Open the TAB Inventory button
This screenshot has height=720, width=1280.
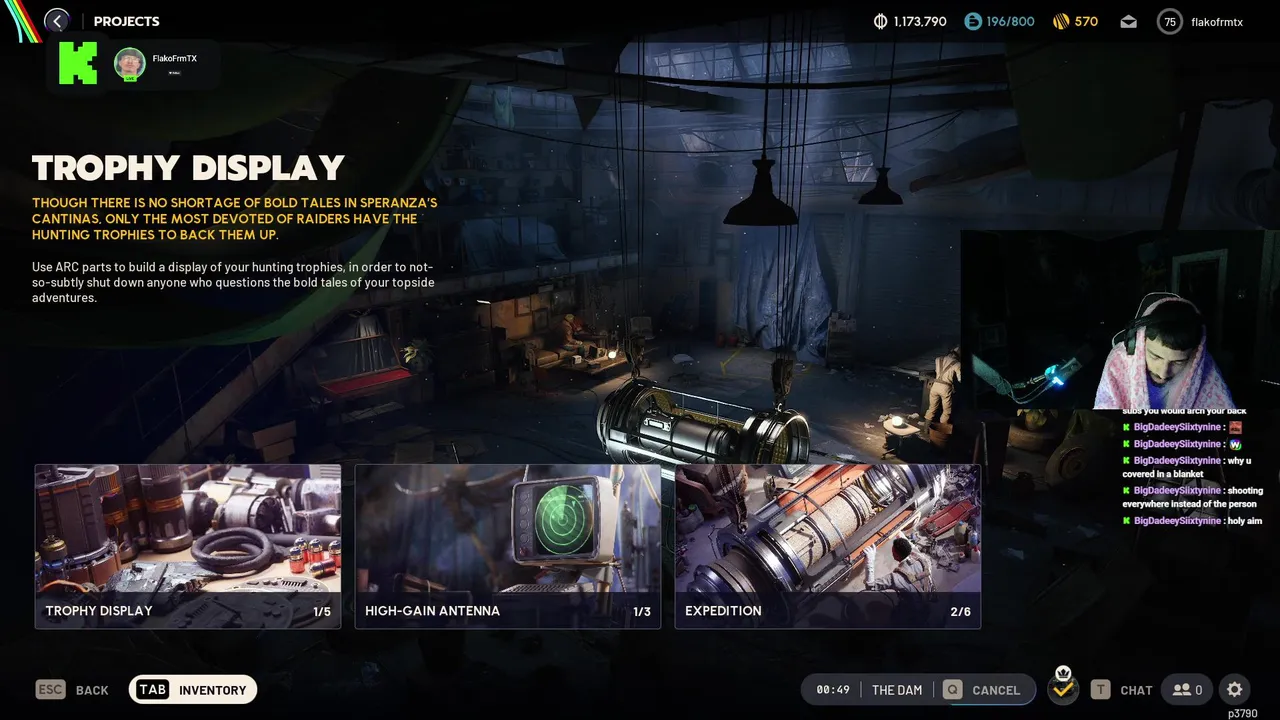point(193,690)
